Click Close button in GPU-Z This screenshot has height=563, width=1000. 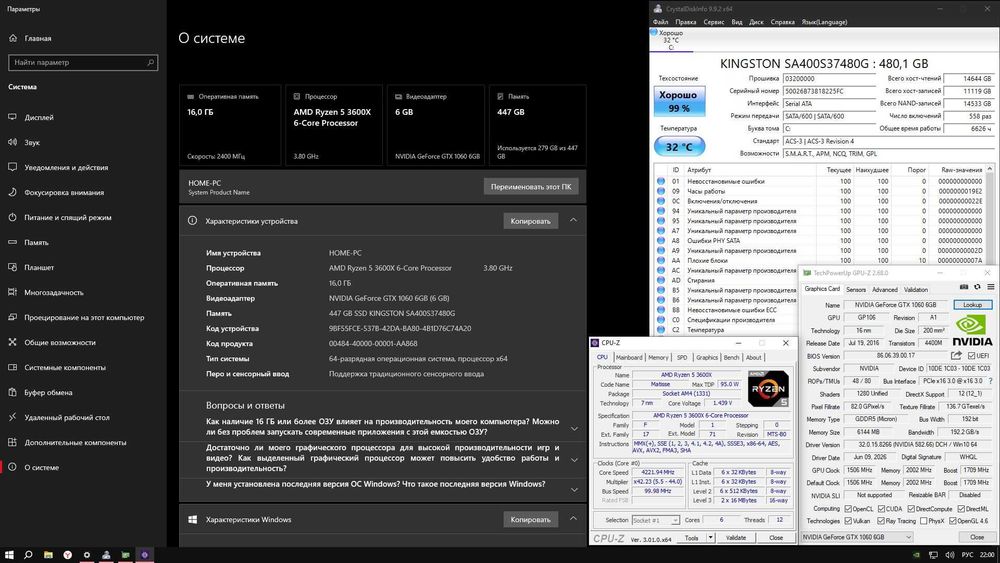tap(977, 537)
